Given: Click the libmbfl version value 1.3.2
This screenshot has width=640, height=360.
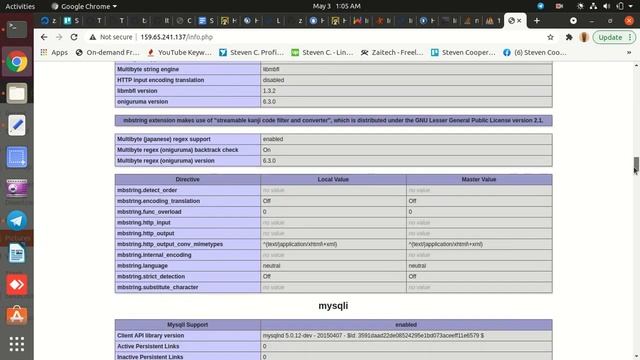Looking at the screenshot, I should (x=269, y=91).
